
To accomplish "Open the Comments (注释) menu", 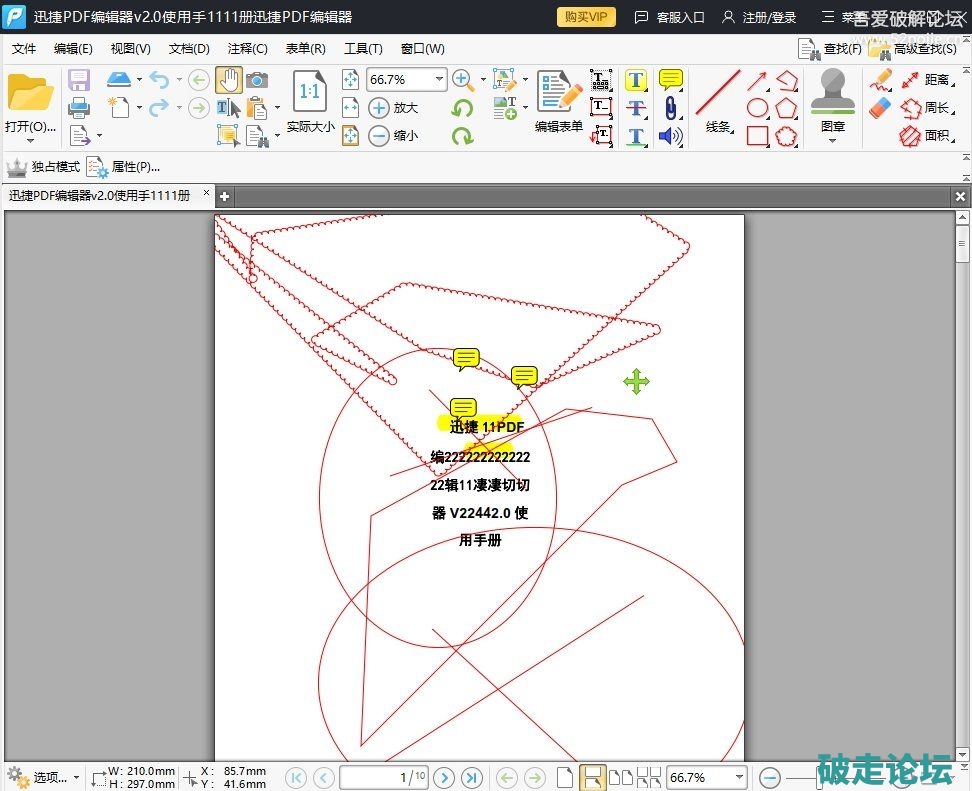I will (247, 48).
